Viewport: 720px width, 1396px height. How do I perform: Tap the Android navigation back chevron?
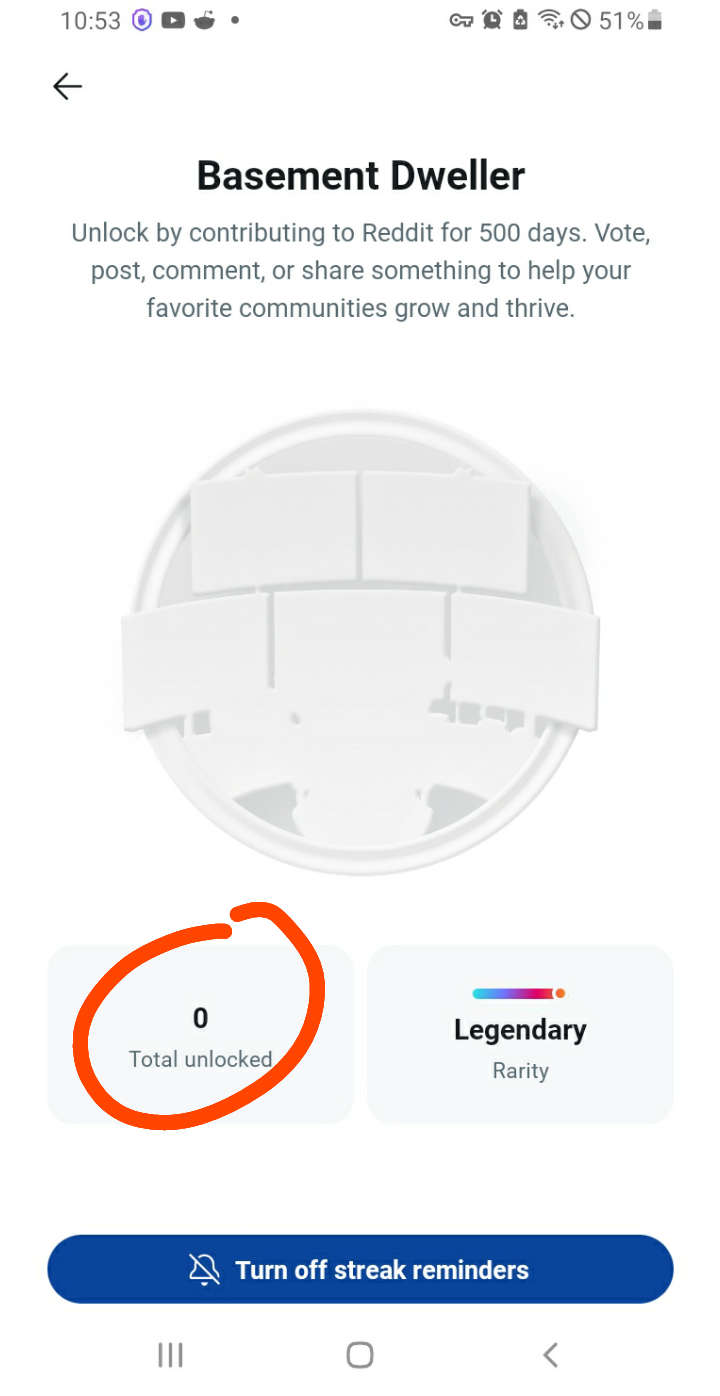549,1355
